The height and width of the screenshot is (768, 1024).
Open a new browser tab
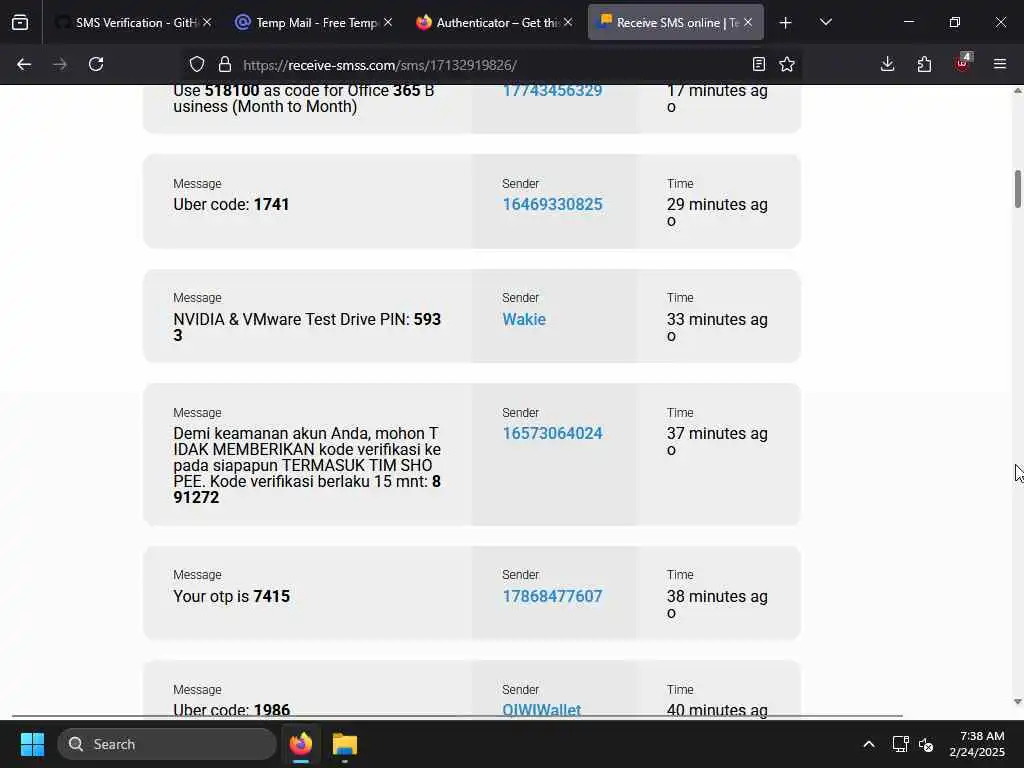click(786, 23)
